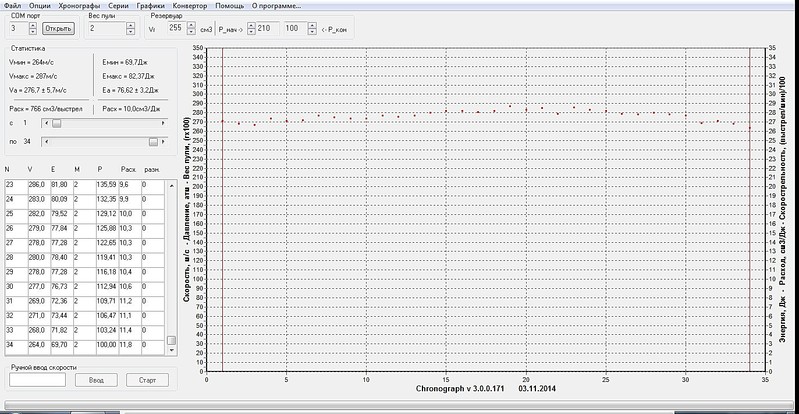Click the Открыть button for COM port
This screenshot has width=799, height=414.
[58, 29]
